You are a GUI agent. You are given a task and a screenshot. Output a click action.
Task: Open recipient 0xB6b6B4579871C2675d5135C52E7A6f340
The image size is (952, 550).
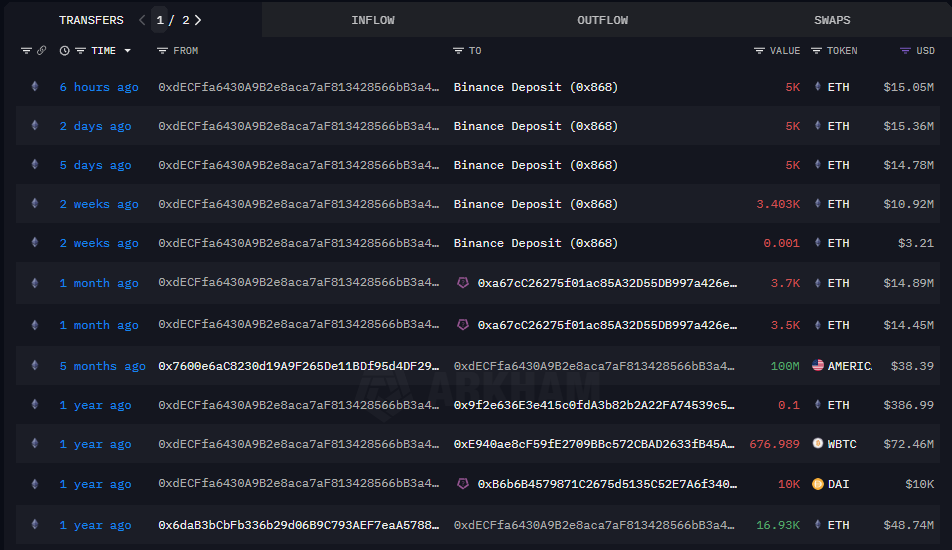[607, 484]
